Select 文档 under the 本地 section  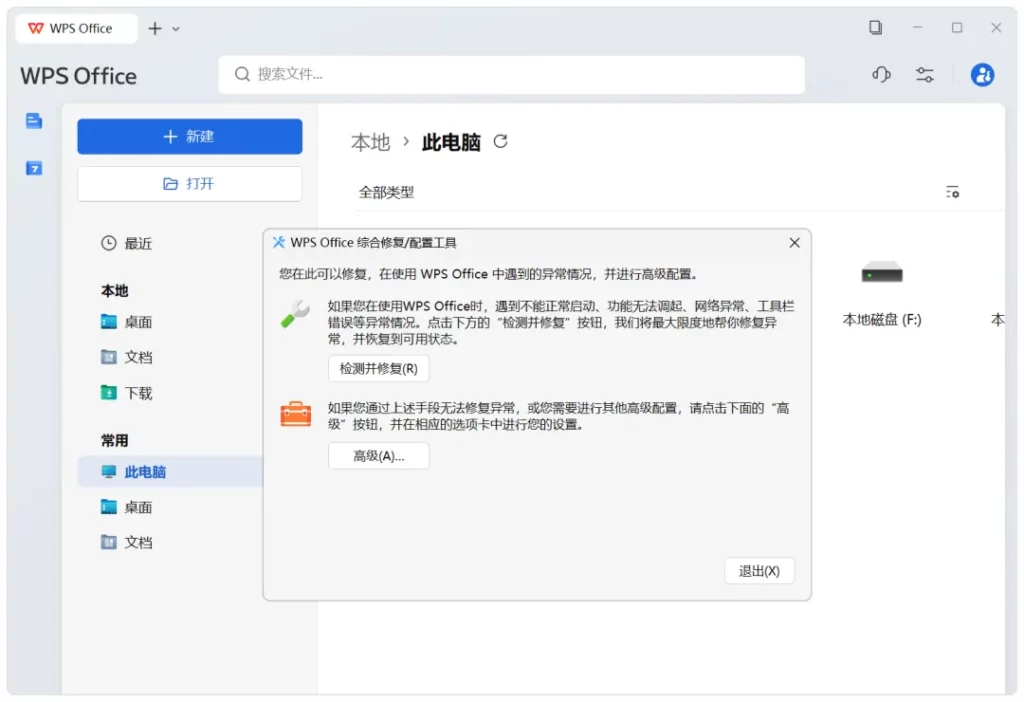[x=127, y=357]
